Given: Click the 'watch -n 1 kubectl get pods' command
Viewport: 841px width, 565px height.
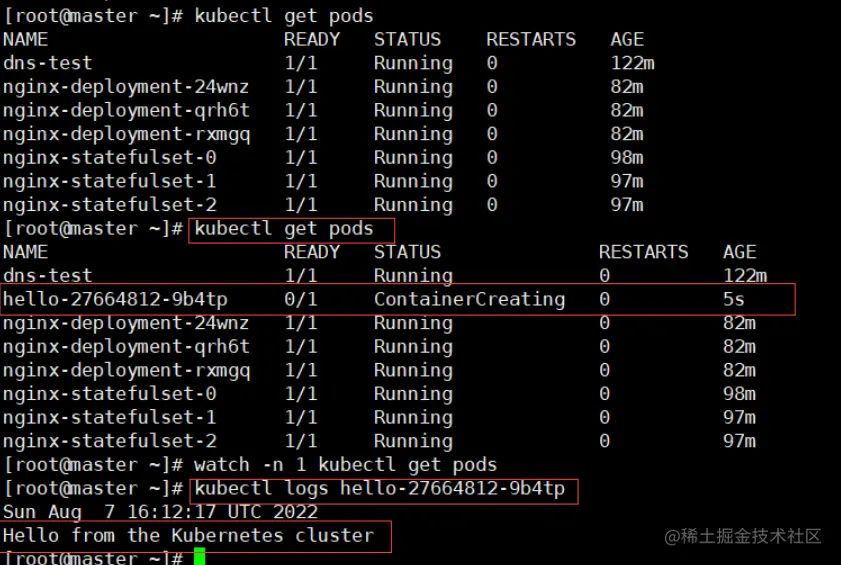Looking at the screenshot, I should (345, 465).
